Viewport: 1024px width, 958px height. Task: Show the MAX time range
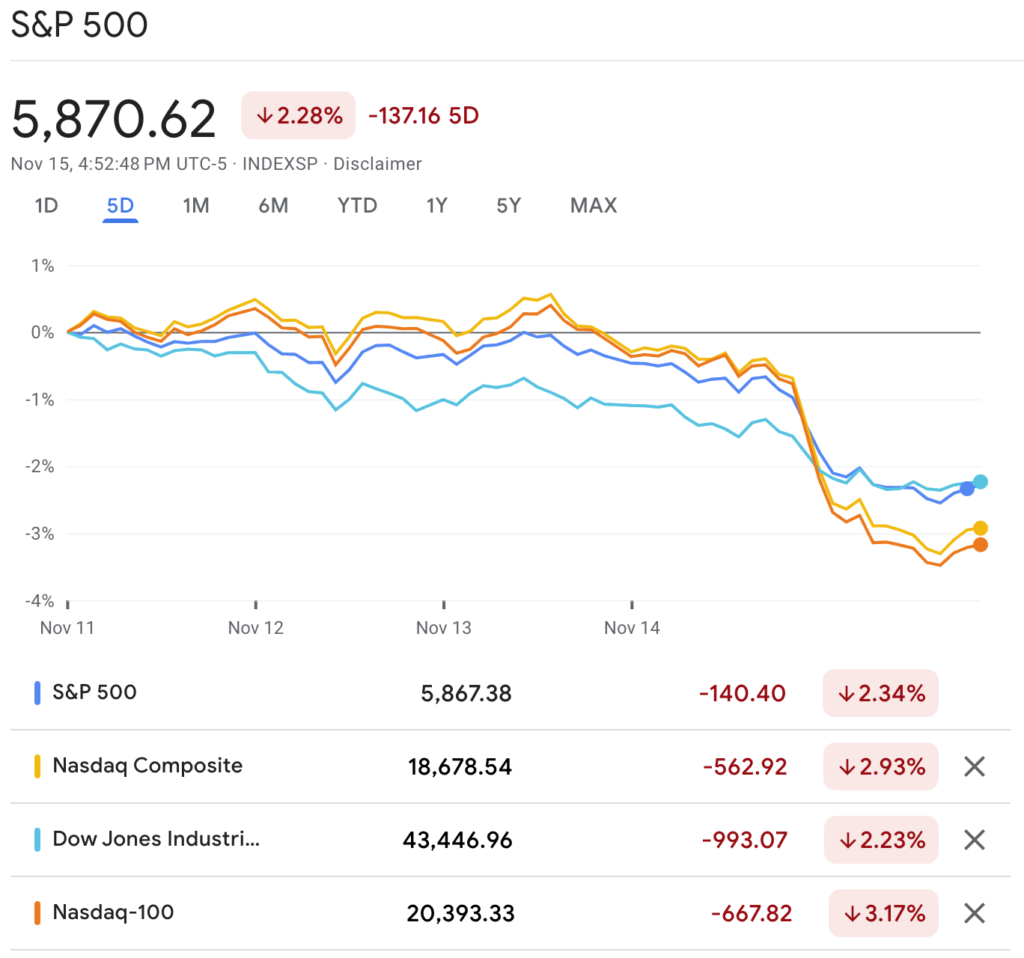(x=593, y=206)
